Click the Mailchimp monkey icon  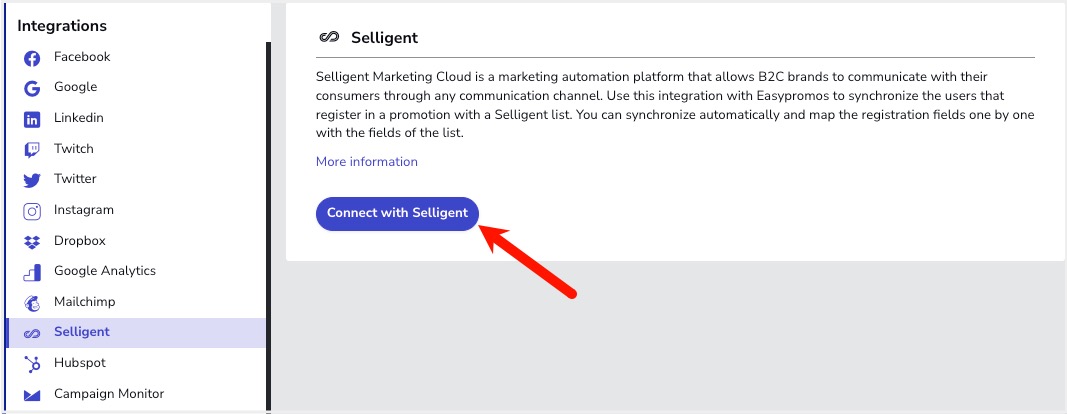point(32,302)
